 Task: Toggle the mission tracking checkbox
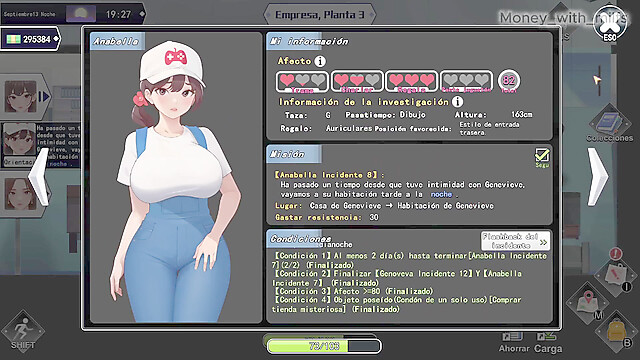(542, 155)
